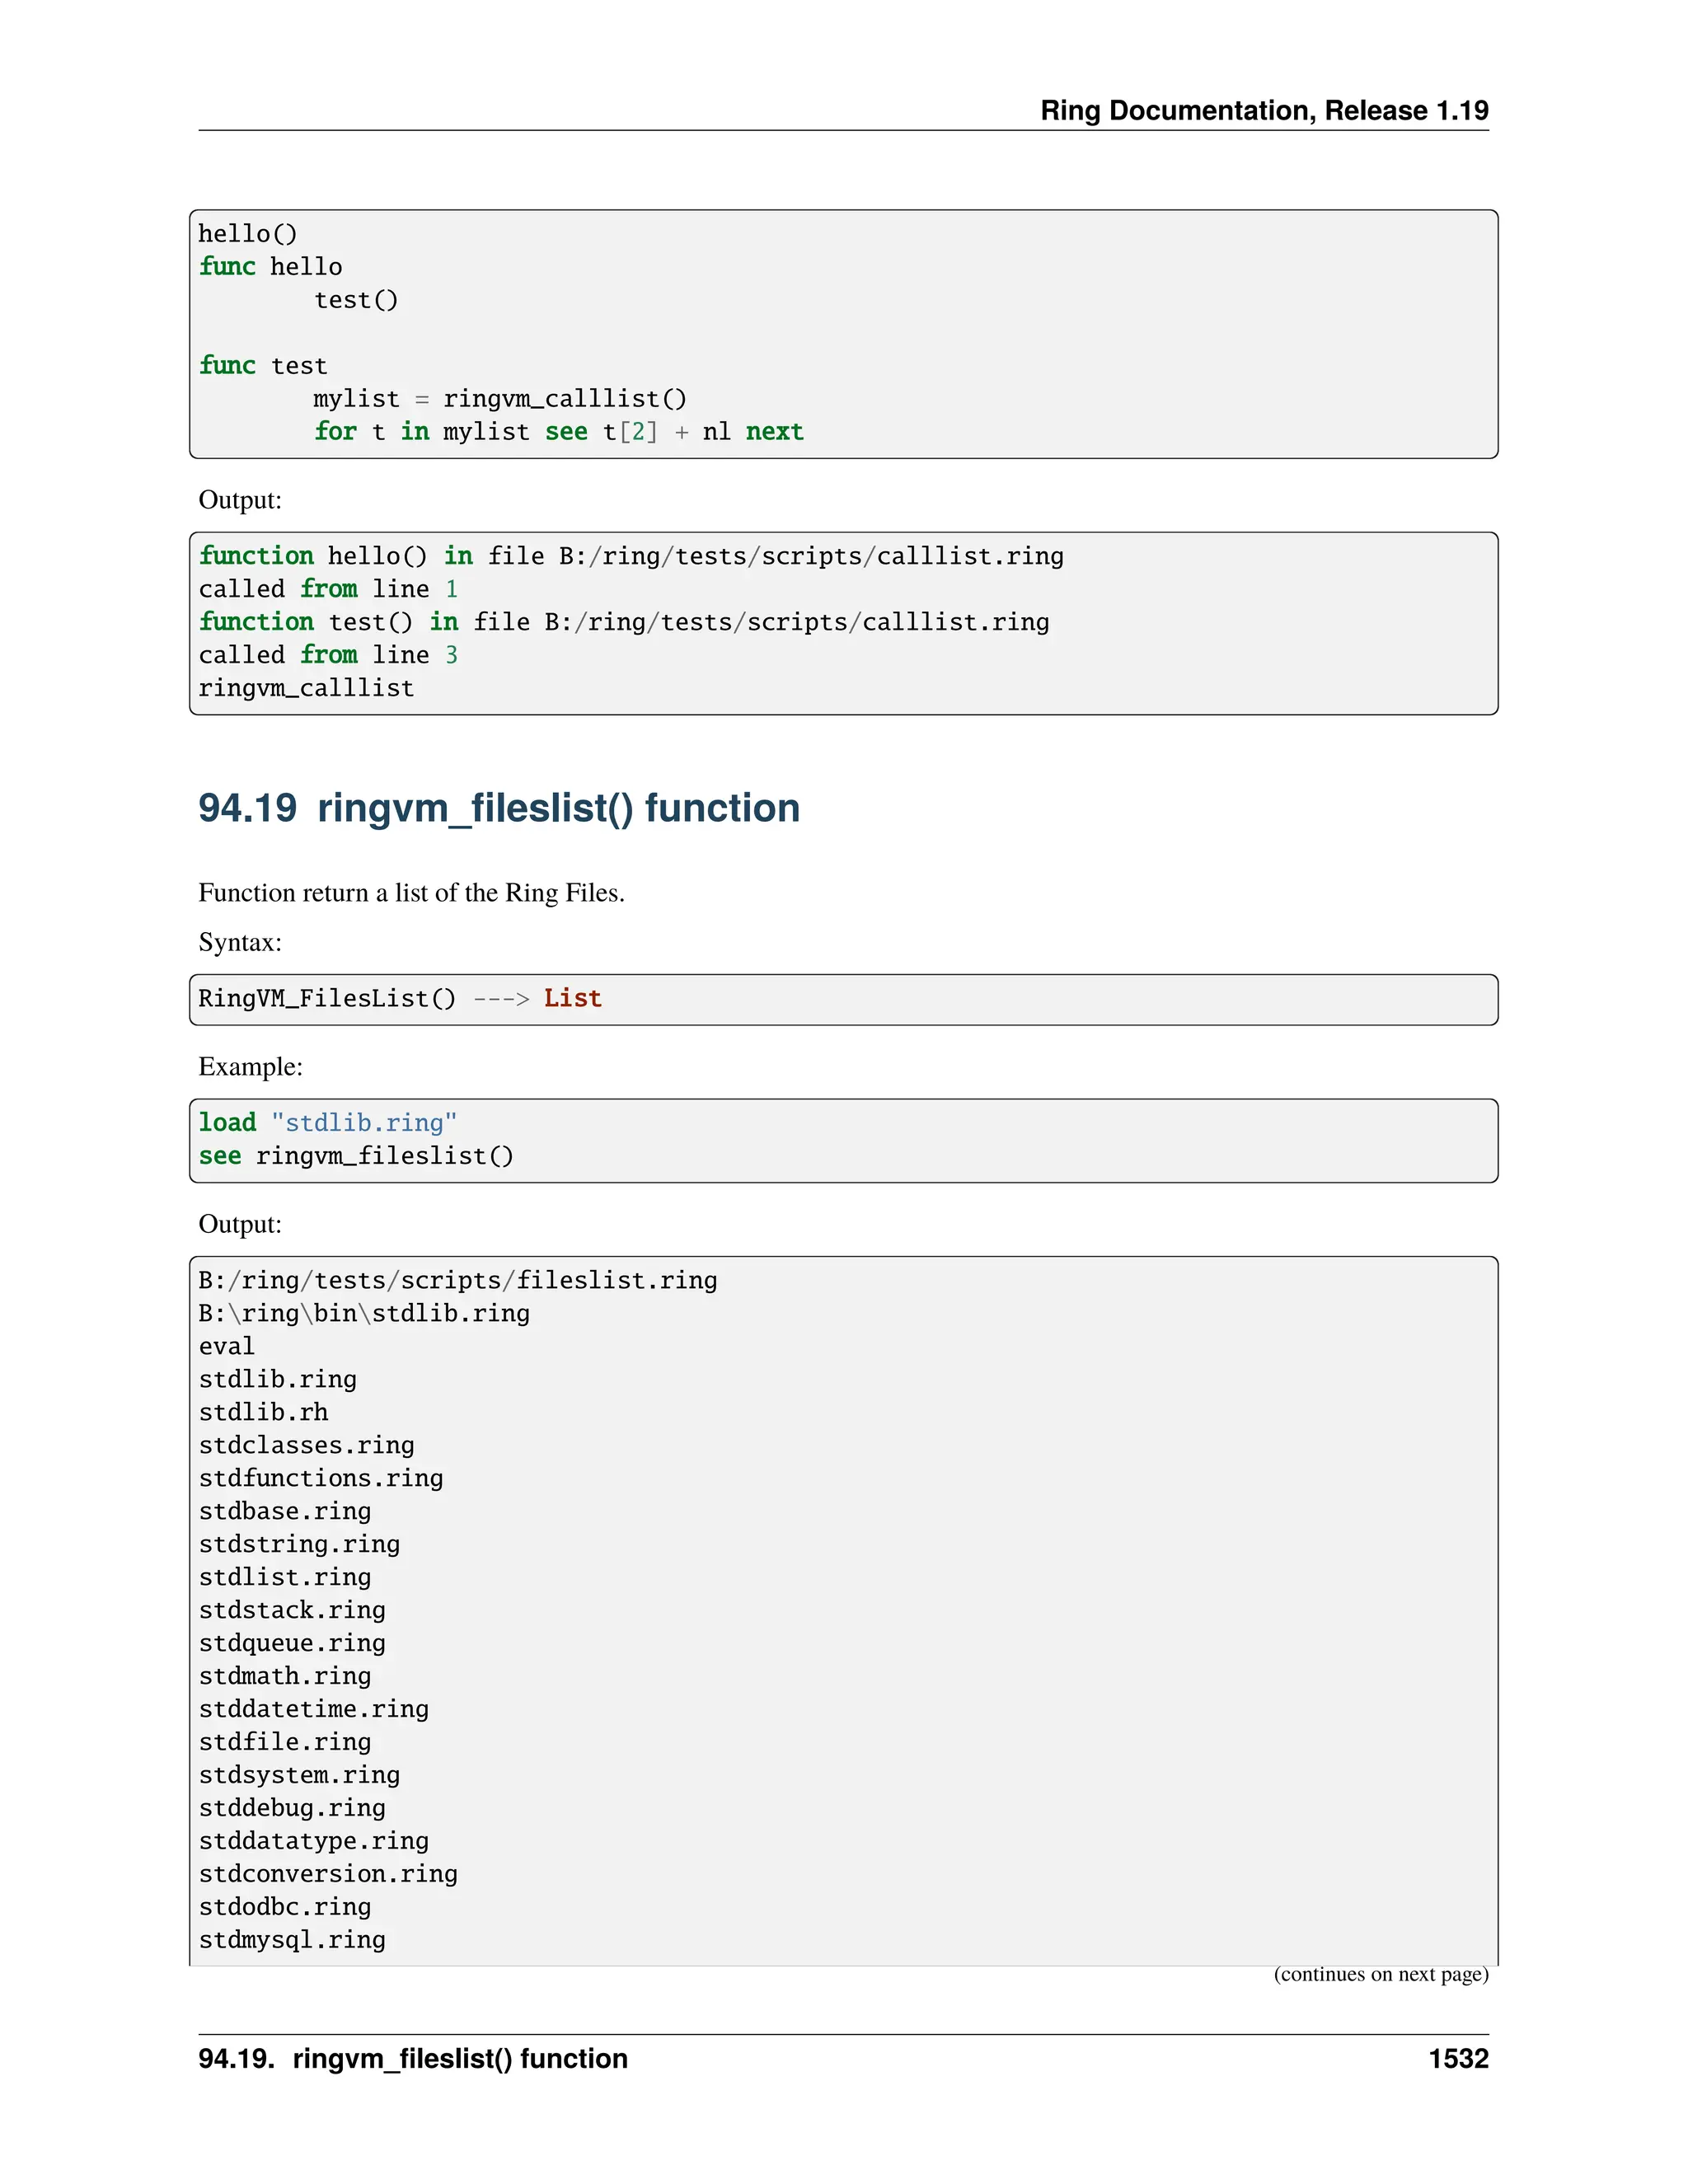
Task: Click the 'stdsystem.ring' output line
Action: (x=299, y=1775)
